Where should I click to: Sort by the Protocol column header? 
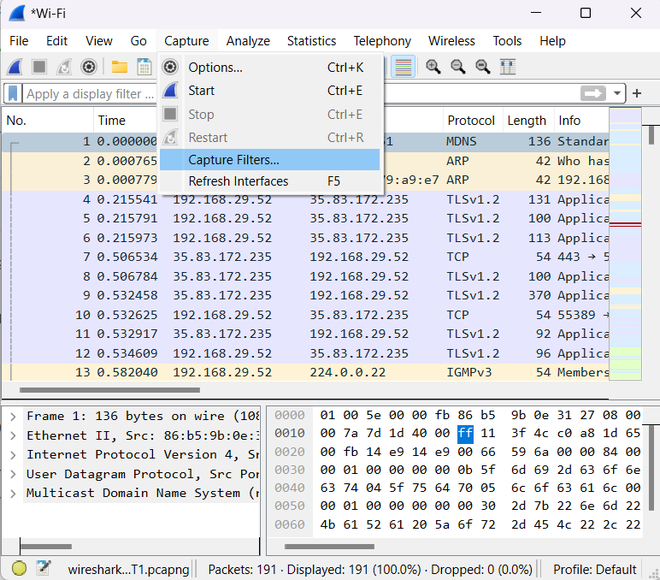tap(473, 120)
